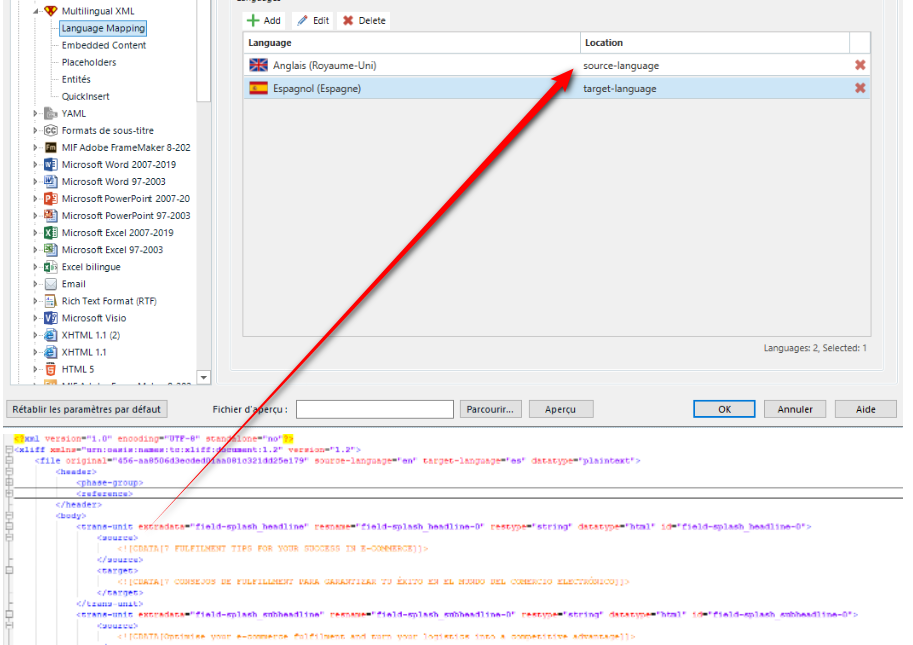Click the Annuler button

[795, 409]
